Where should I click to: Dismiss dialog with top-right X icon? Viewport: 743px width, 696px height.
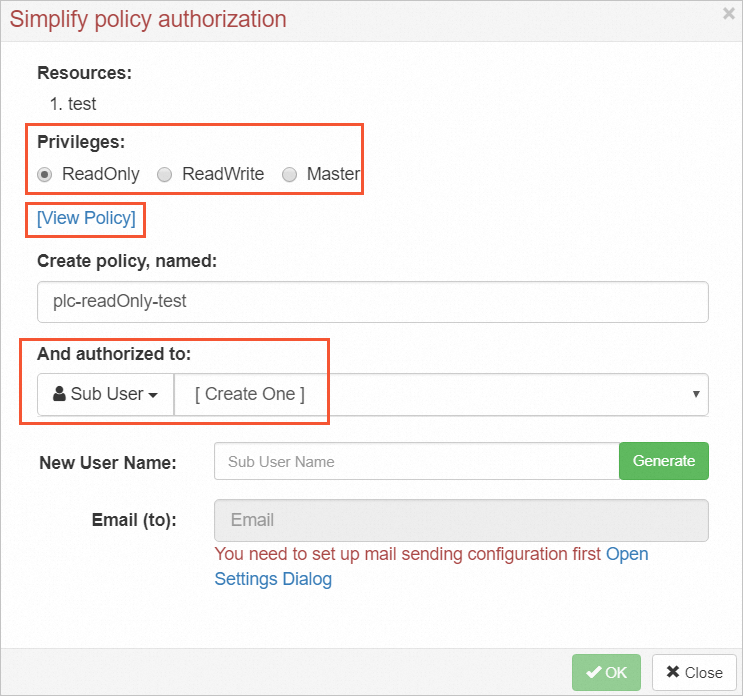pos(729,14)
